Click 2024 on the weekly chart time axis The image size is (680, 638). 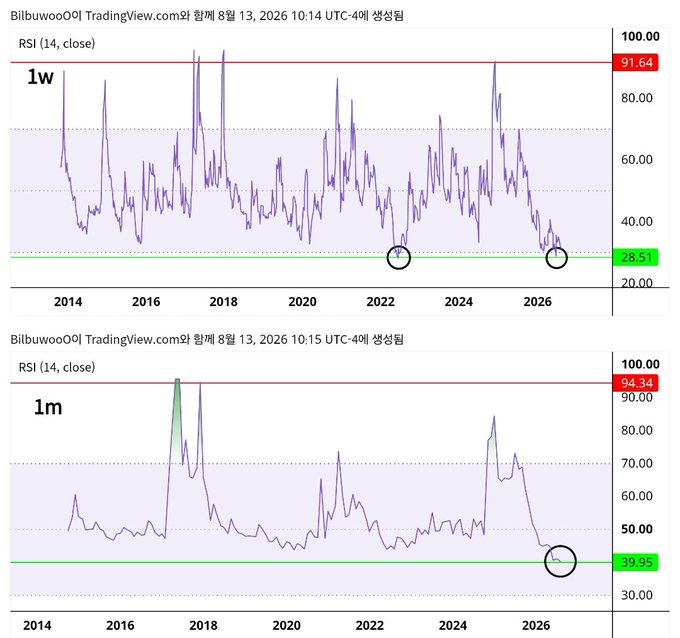(x=458, y=302)
